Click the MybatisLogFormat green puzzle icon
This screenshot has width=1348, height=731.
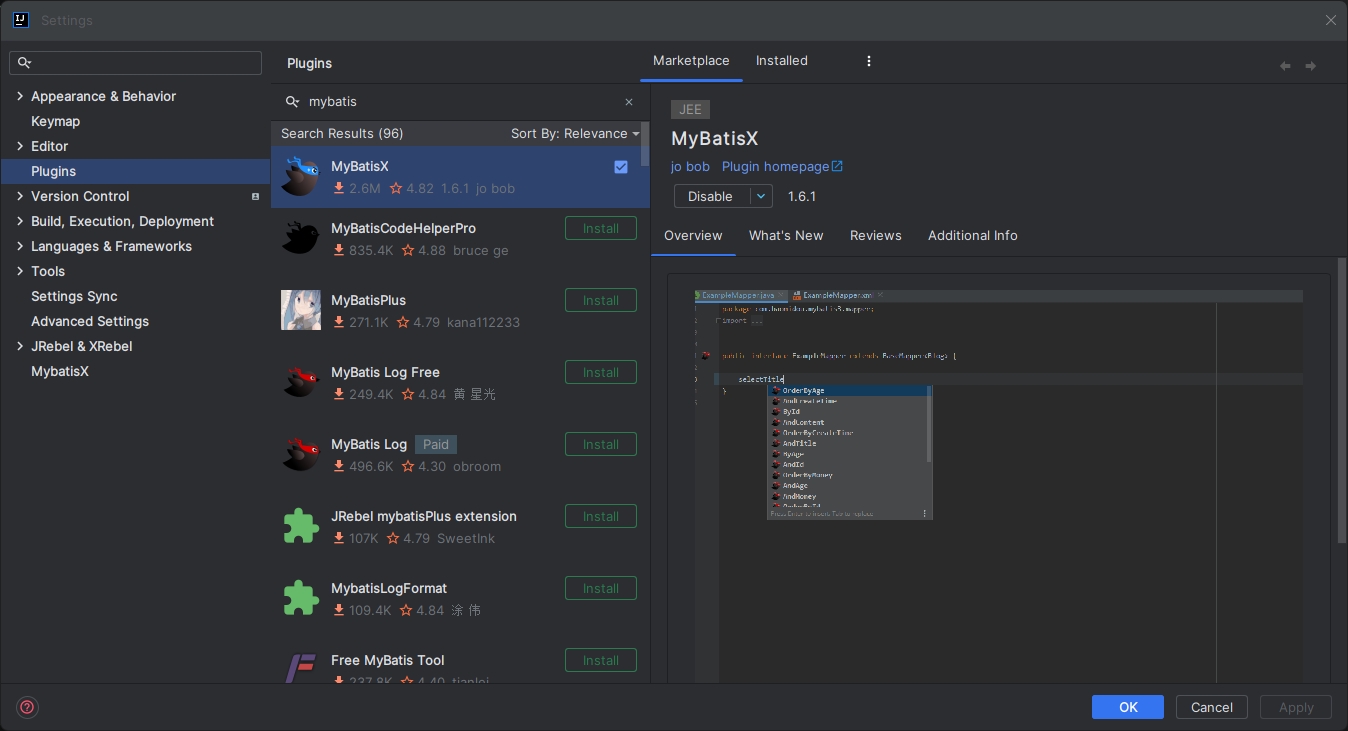coord(301,598)
